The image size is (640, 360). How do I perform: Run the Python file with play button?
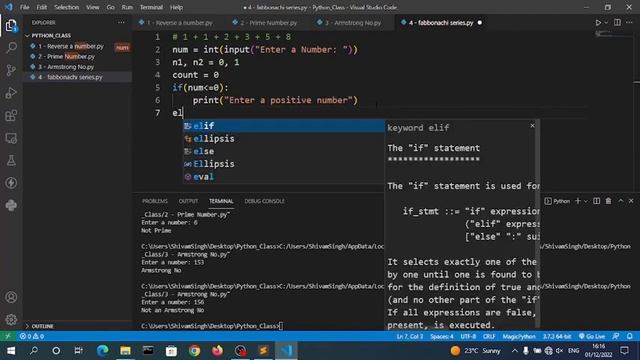click(x=598, y=23)
